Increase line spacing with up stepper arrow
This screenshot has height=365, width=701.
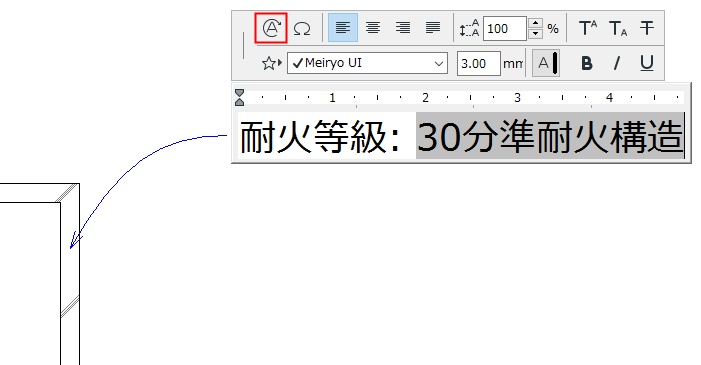click(x=535, y=23)
